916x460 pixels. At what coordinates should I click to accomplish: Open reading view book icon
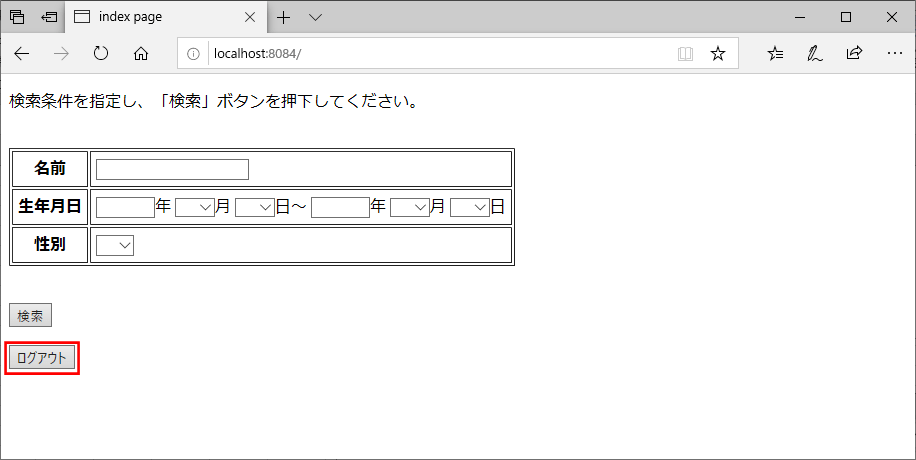coord(685,54)
